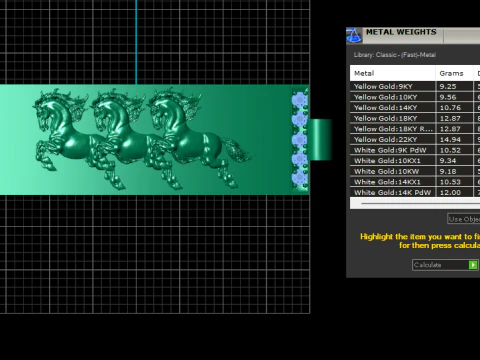
Task: Select the White Gold:10KX1 row
Action: [x=415, y=161]
